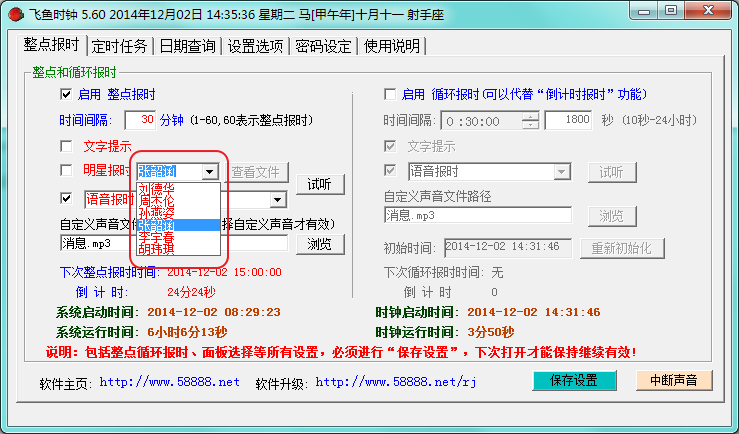Click countdown value 24分24秒
Image resolution: width=739 pixels, height=434 pixels.
191,292
